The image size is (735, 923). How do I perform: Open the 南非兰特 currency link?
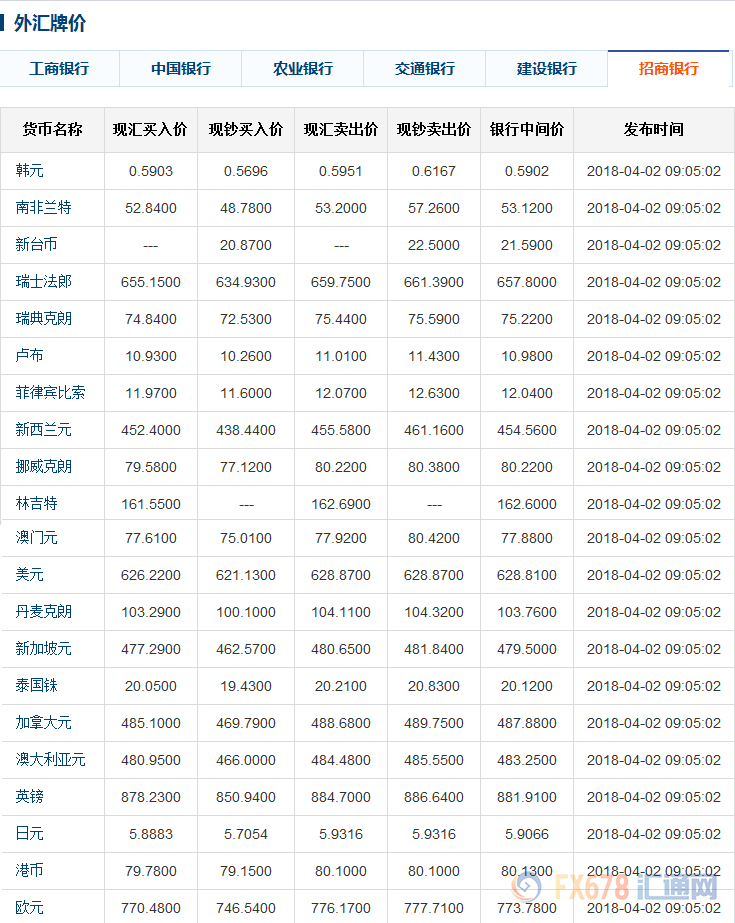pos(44,208)
